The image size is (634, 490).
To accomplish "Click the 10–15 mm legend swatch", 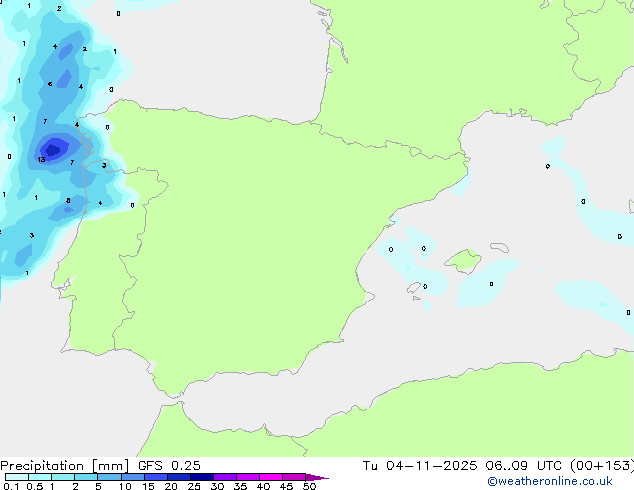I will (x=133, y=477).
